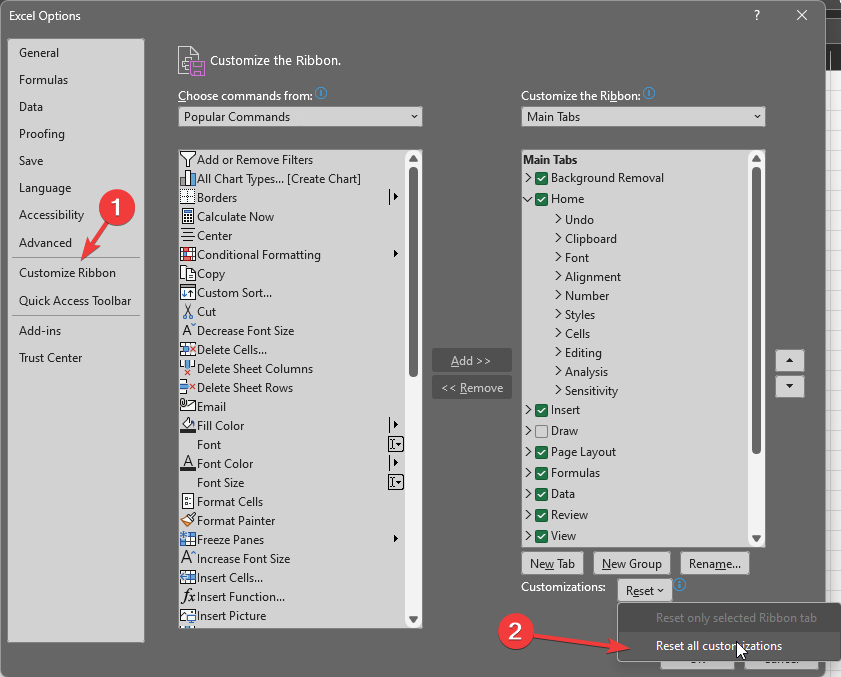Collapse the Home tab tree node
Viewport: 841px width, 677px height.
click(528, 199)
